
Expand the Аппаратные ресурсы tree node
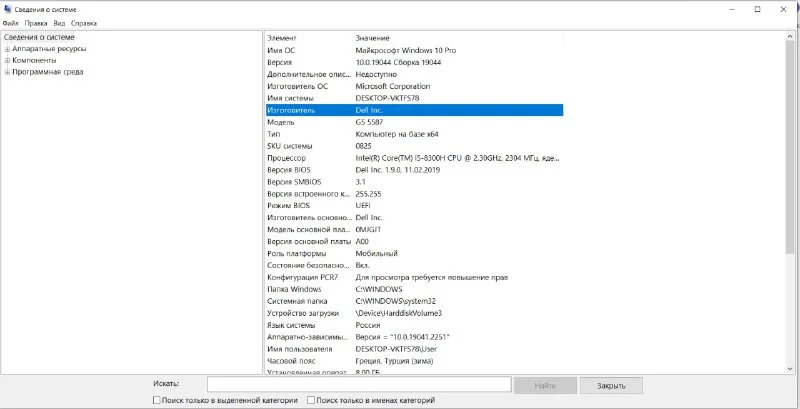pos(7,49)
